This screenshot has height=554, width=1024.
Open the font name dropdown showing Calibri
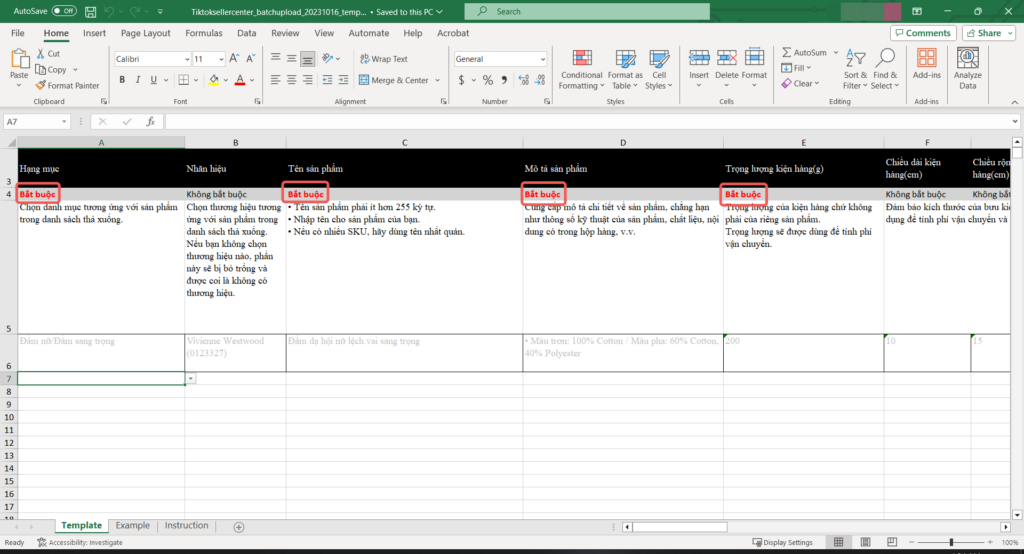pyautogui.click(x=152, y=59)
